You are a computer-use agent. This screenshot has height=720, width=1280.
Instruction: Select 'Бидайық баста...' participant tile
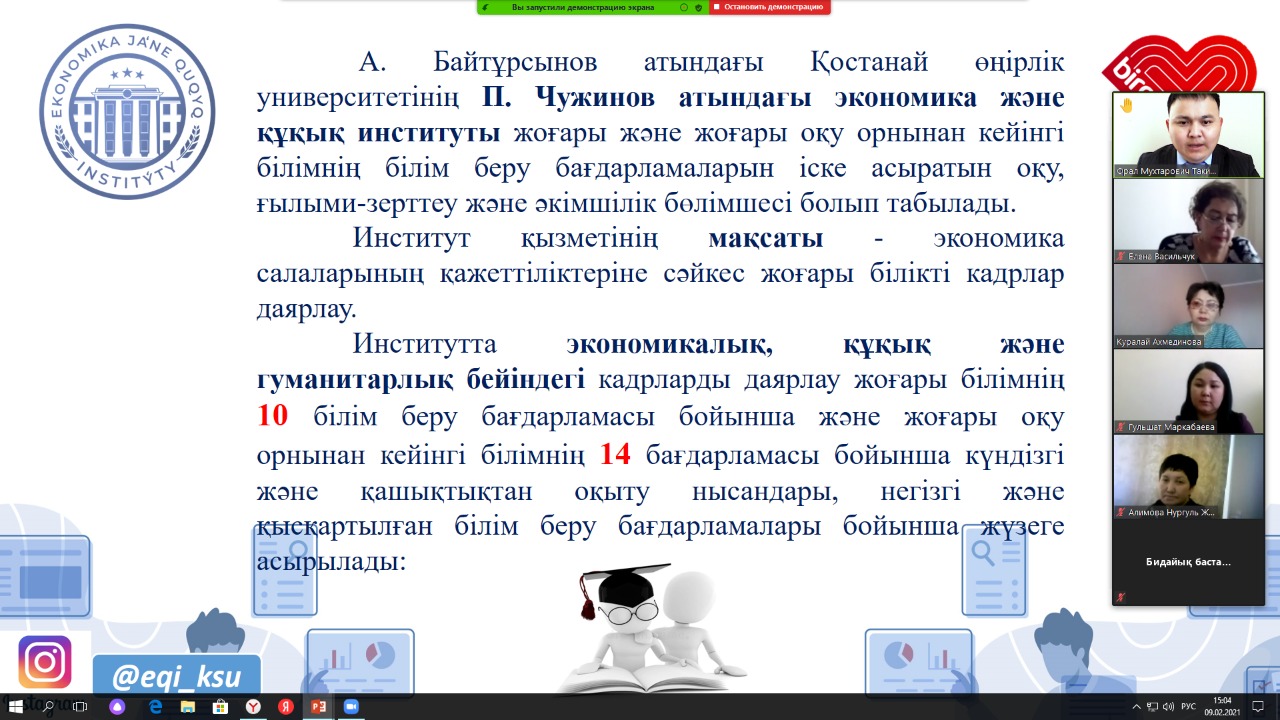(x=1188, y=562)
